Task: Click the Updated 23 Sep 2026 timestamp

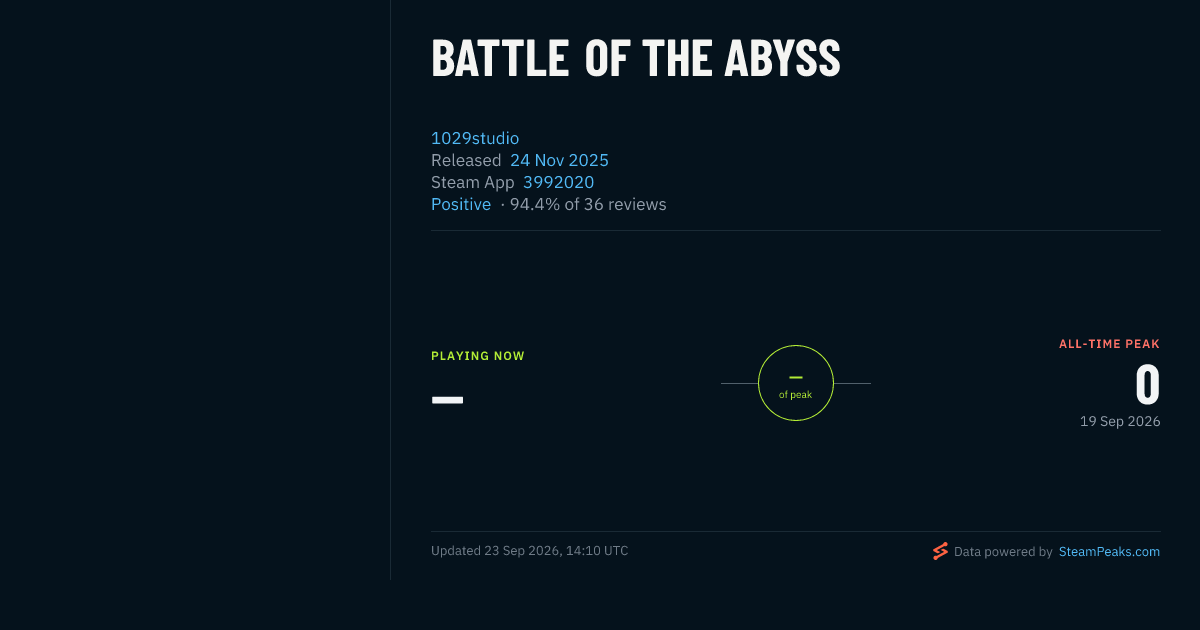Action: 530,550
